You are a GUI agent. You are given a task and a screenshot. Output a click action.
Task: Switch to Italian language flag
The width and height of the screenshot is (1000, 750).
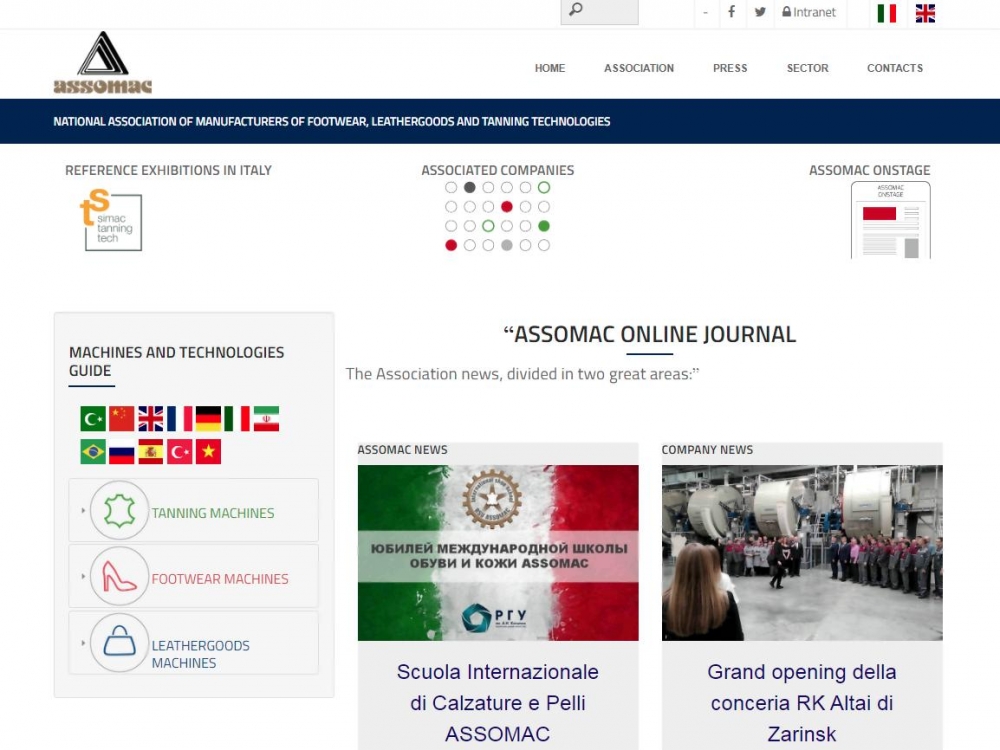coord(886,13)
